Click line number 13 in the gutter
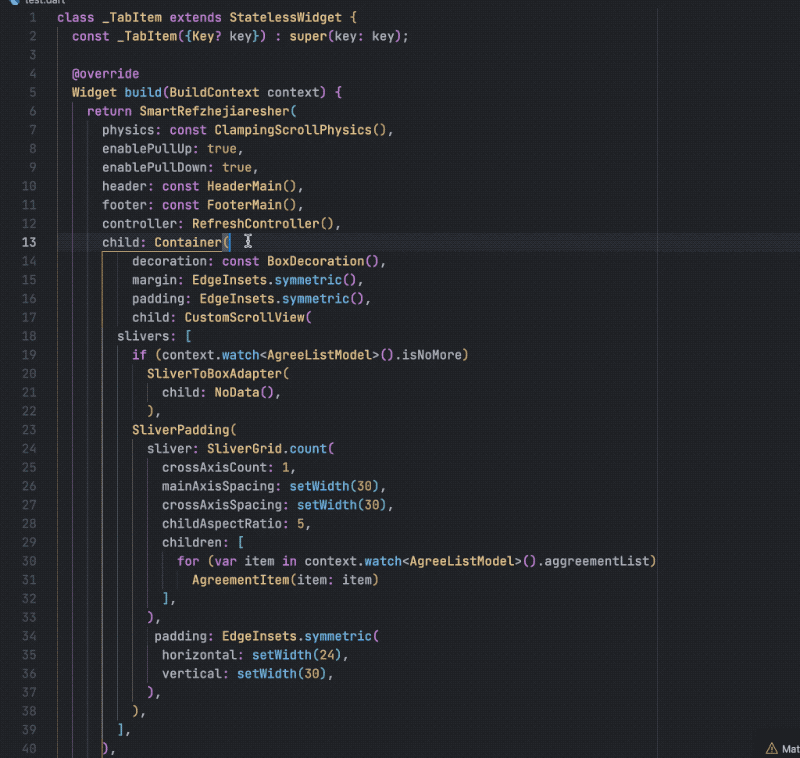 (x=29, y=242)
